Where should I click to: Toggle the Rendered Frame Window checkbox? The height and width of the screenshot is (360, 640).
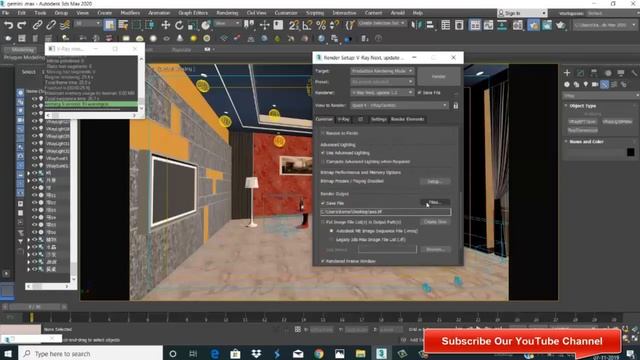(323, 261)
